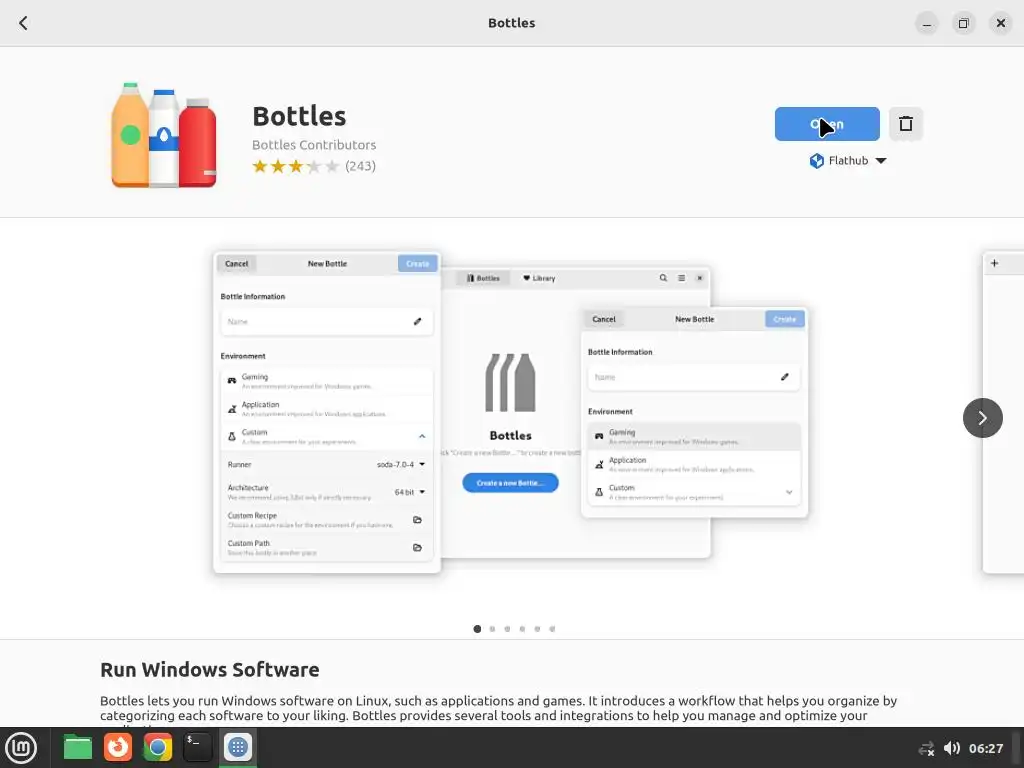The height and width of the screenshot is (768, 1024).
Task: Open the network status tray icon
Action: (x=926, y=749)
